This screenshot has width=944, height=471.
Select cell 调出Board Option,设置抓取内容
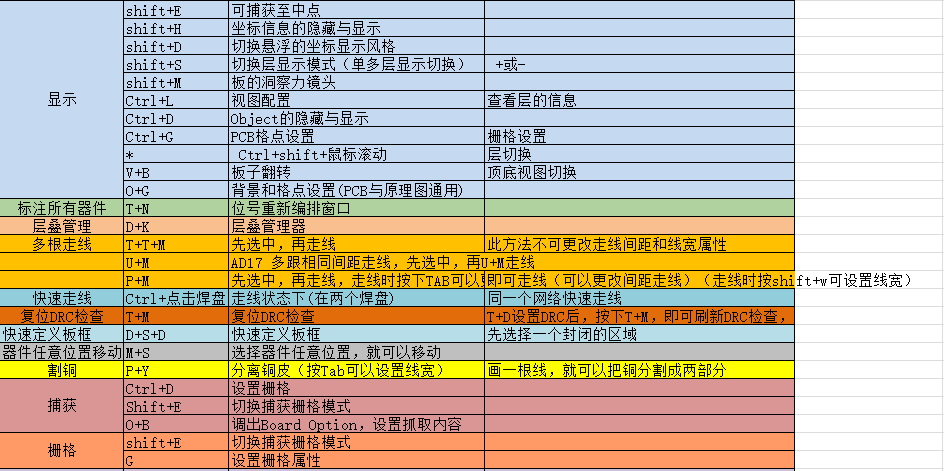(x=356, y=425)
